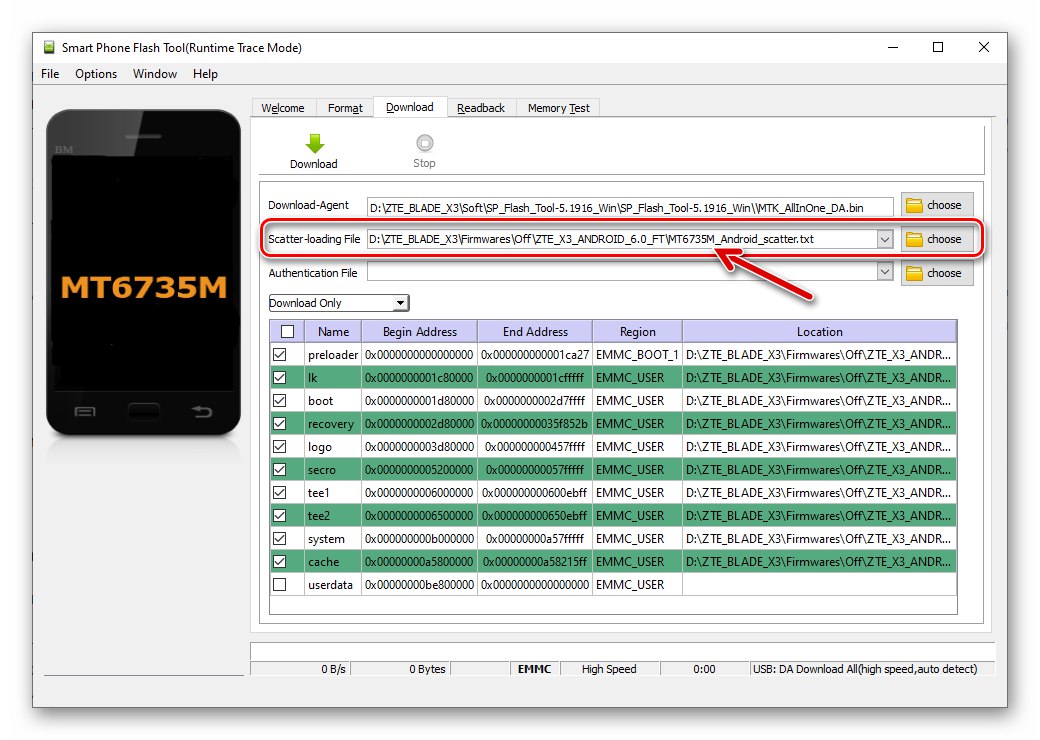Uncheck the system partition checkbox
1040x740 pixels.
[280, 538]
